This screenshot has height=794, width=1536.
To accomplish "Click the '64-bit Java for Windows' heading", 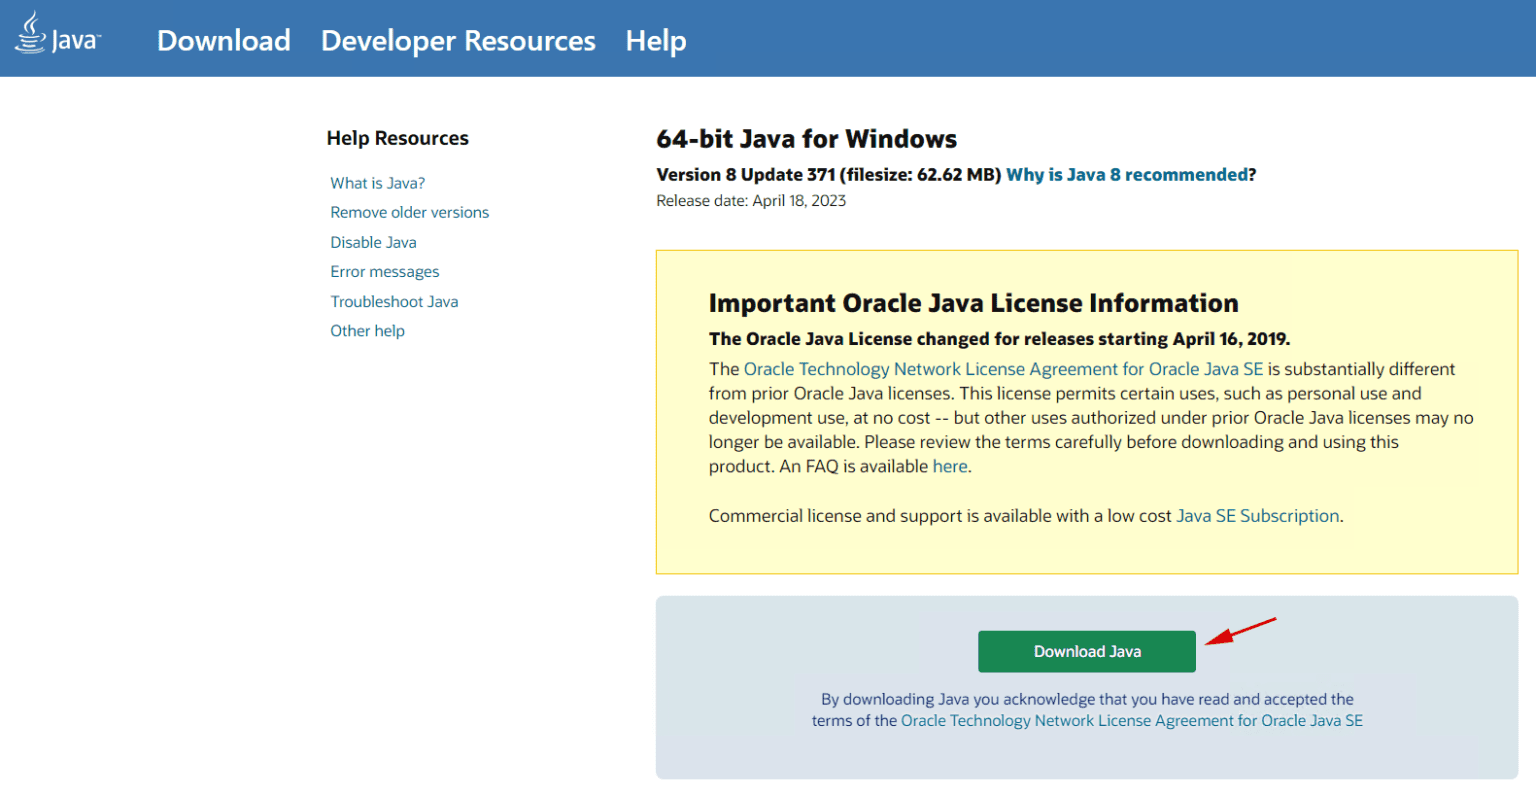I will pyautogui.click(x=806, y=139).
